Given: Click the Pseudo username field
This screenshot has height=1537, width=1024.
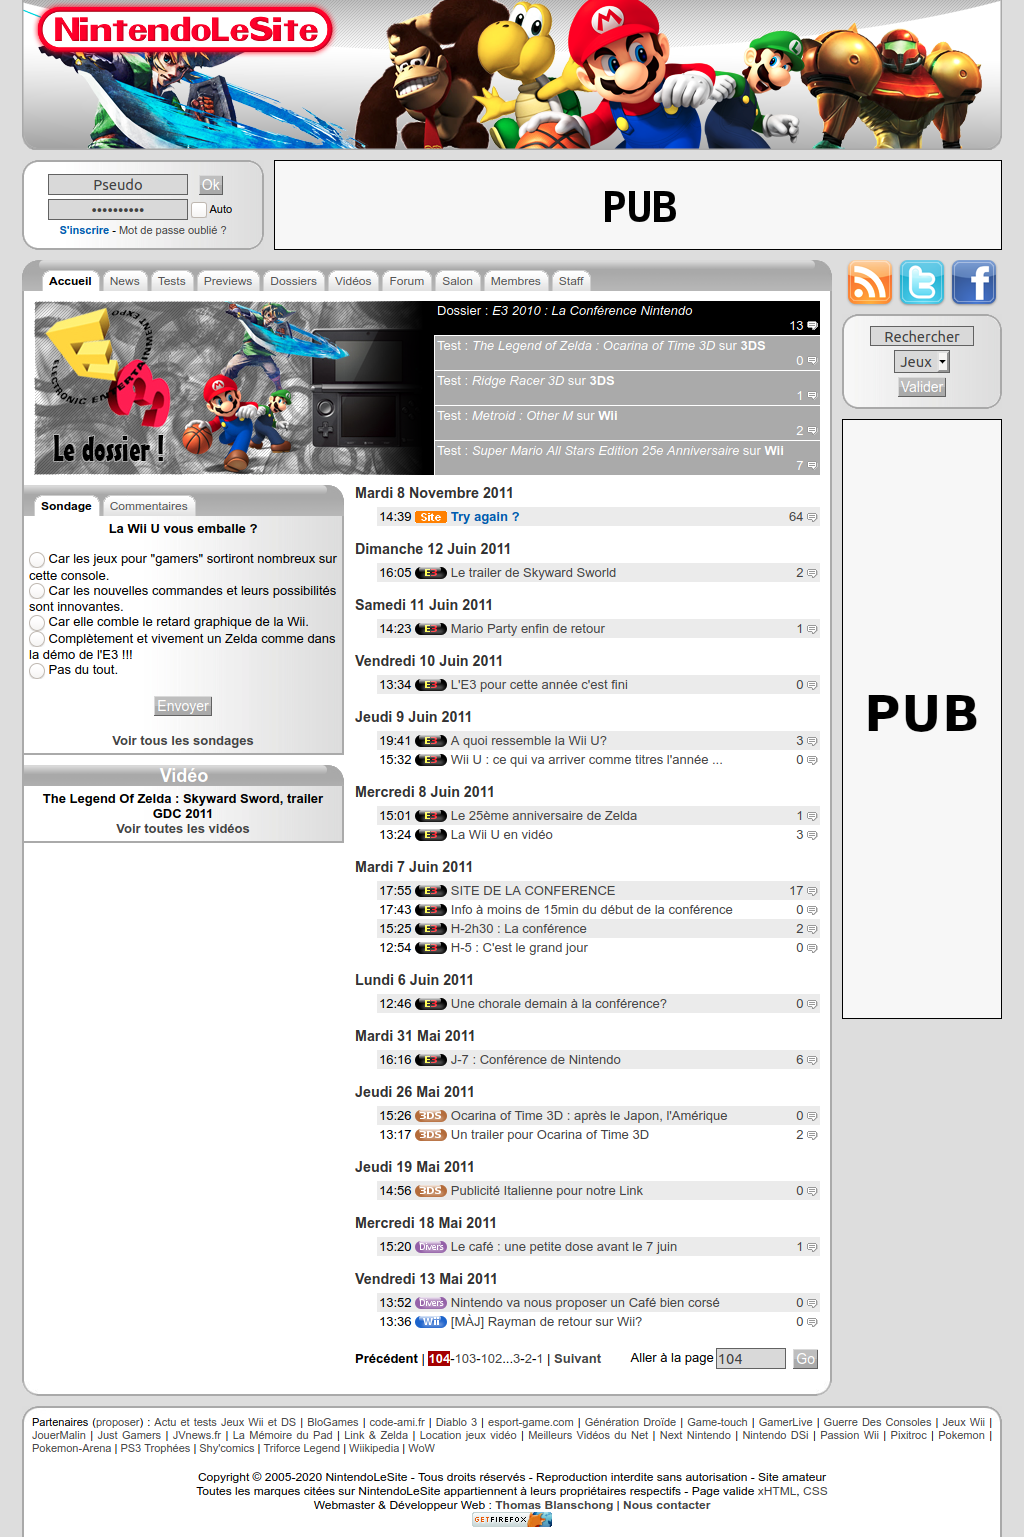Looking at the screenshot, I should [x=118, y=185].
